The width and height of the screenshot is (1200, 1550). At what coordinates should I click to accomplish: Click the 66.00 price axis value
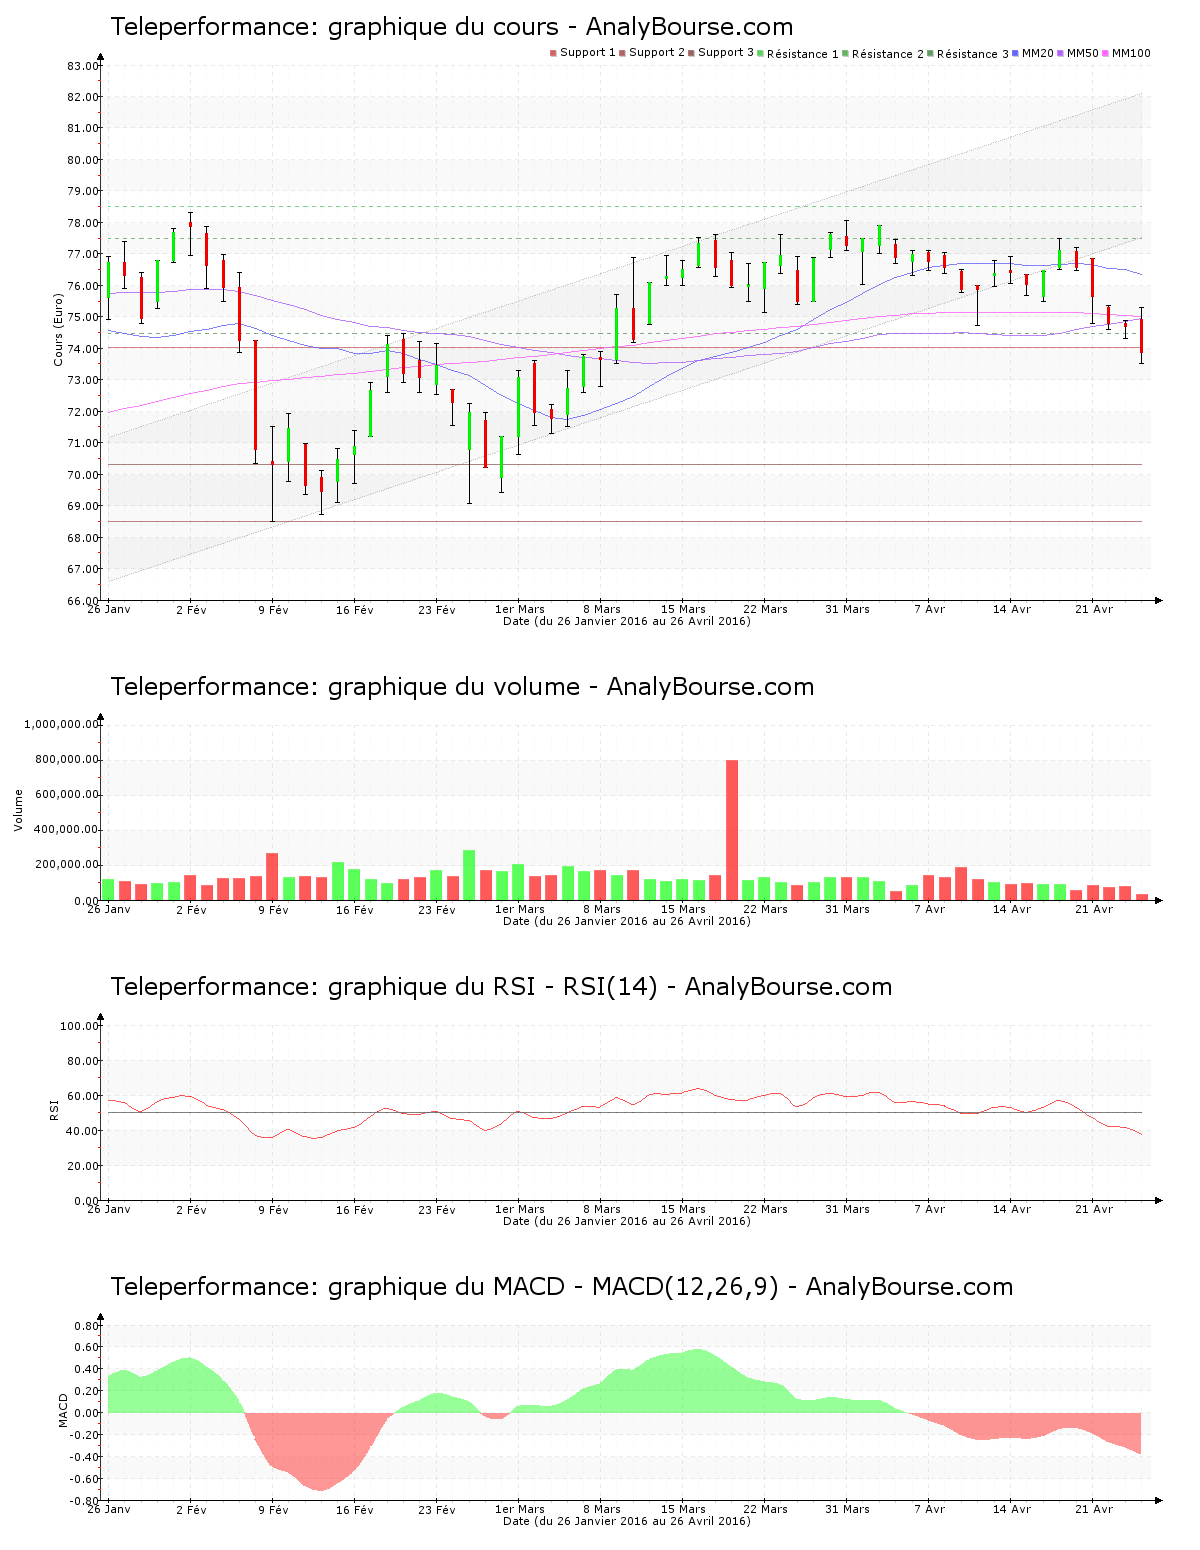[x=82, y=601]
